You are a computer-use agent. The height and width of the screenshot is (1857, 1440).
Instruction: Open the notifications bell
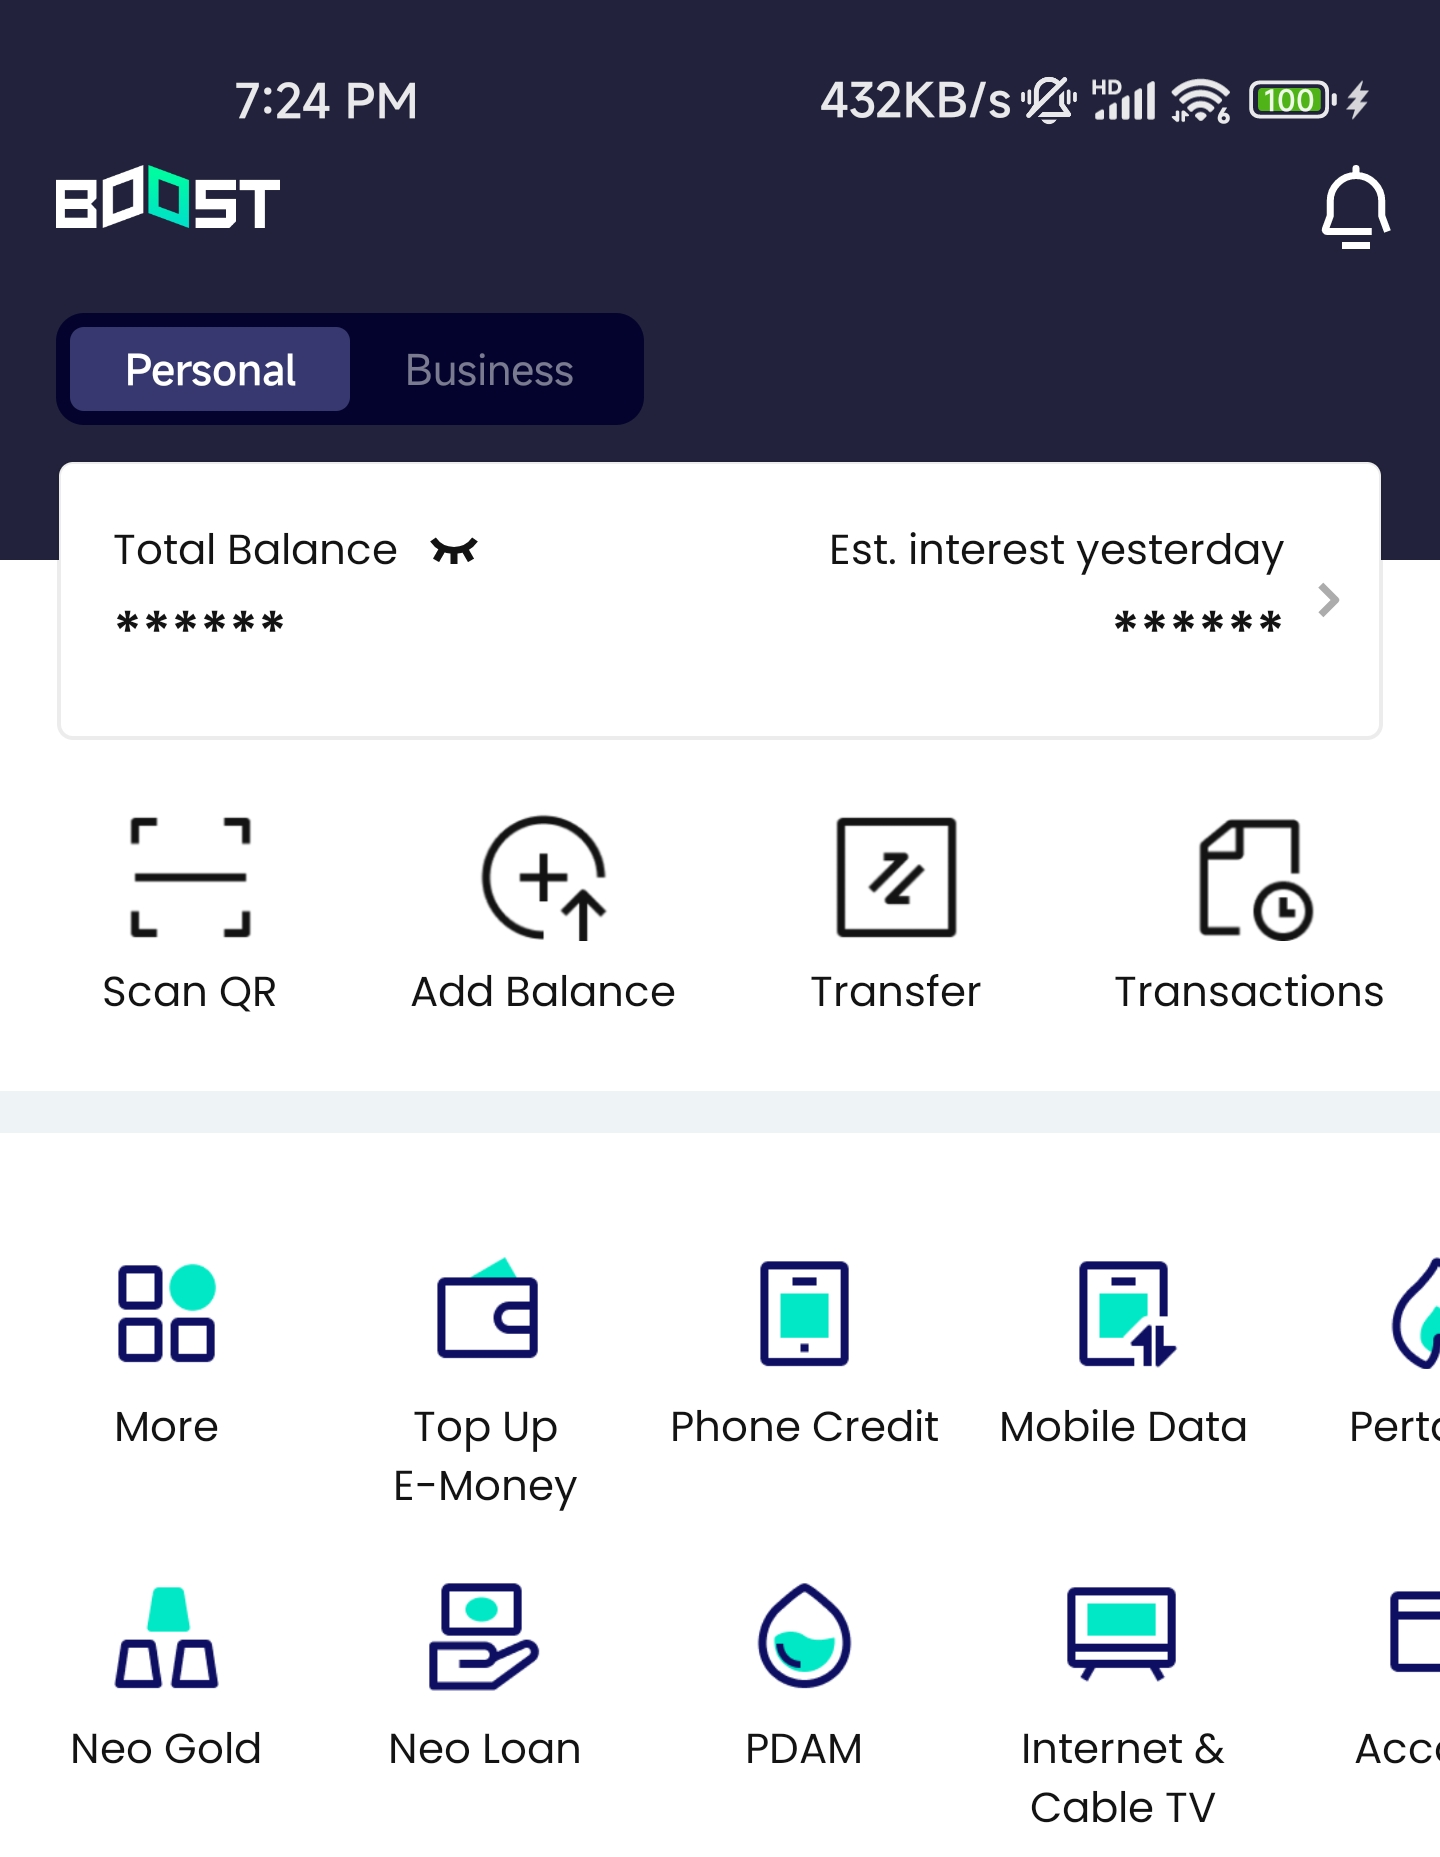click(x=1355, y=207)
